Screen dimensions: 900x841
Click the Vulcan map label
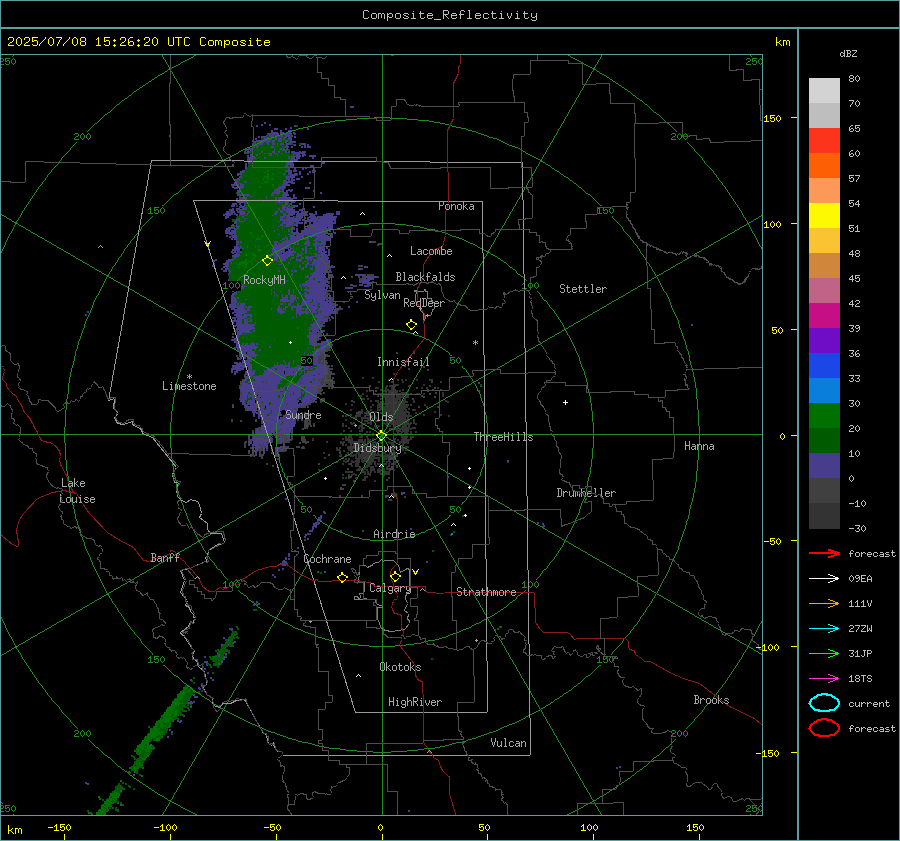(508, 743)
